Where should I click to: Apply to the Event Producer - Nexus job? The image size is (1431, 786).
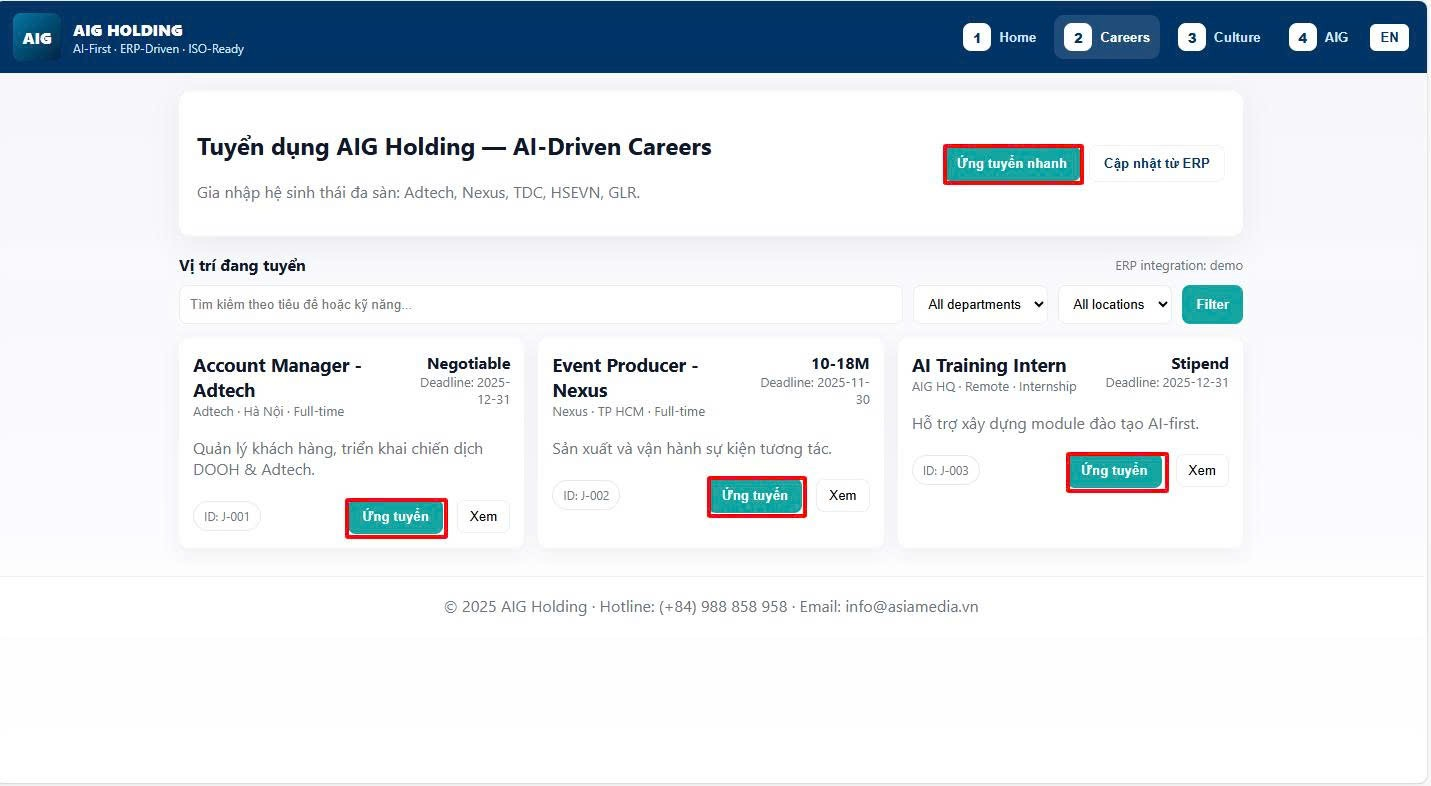point(756,496)
